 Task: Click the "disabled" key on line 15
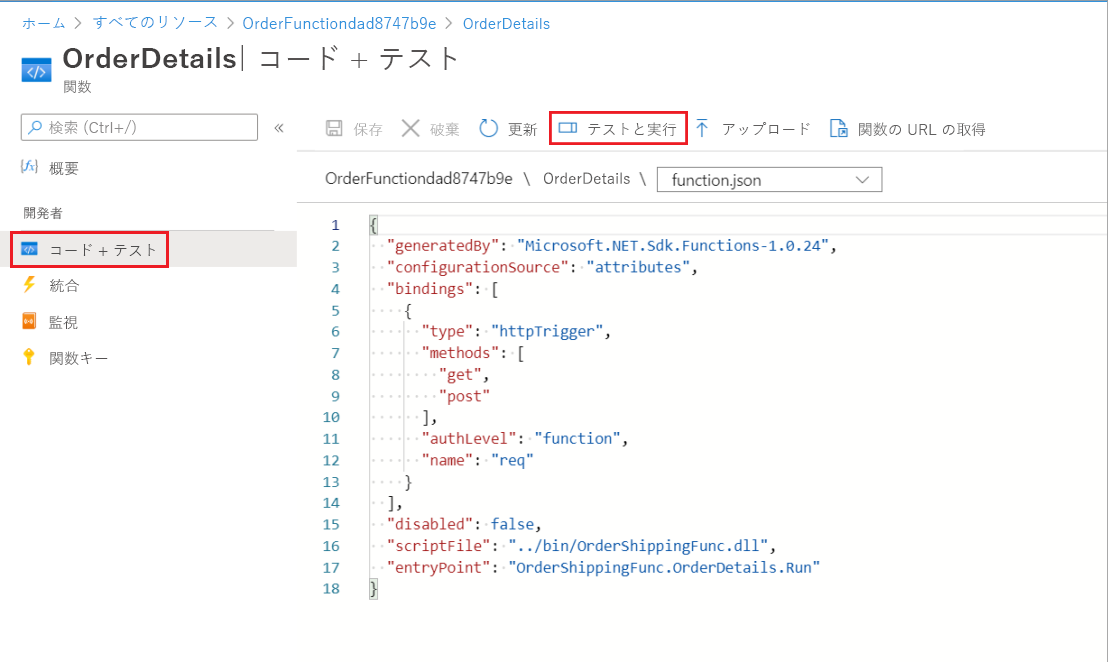click(430, 524)
